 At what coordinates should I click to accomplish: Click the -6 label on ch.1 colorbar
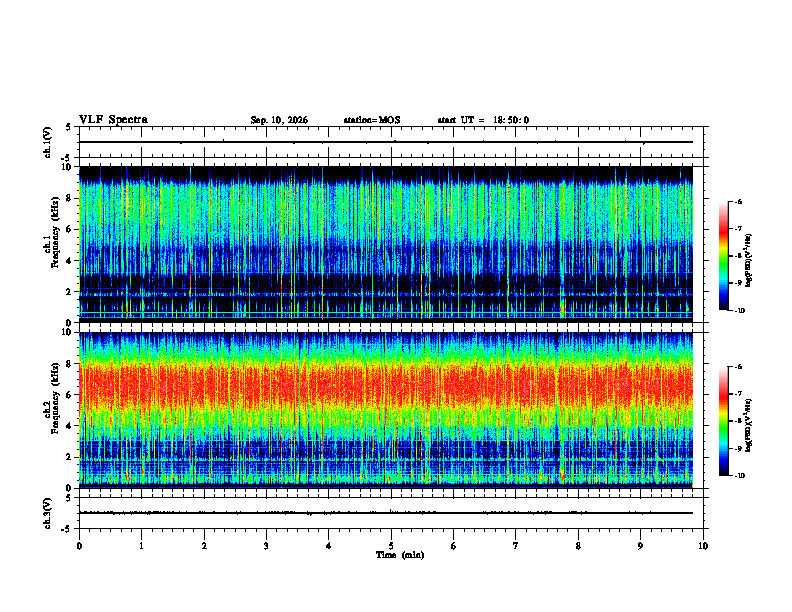pyautogui.click(x=737, y=201)
